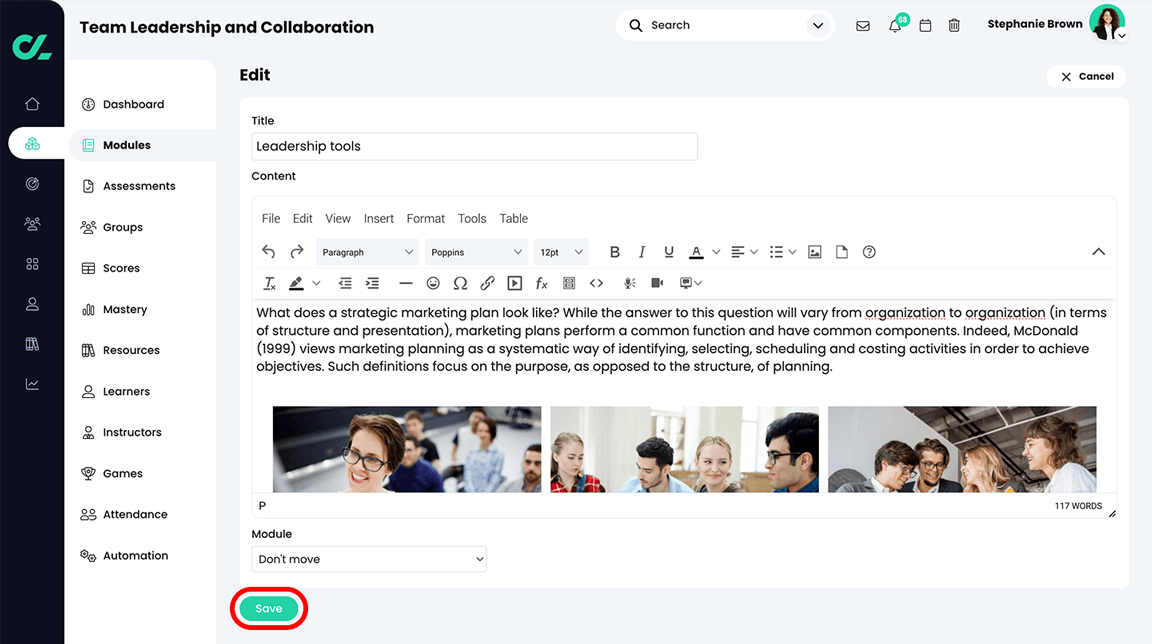Open the Table menu in editor
The image size is (1152, 644).
(514, 219)
